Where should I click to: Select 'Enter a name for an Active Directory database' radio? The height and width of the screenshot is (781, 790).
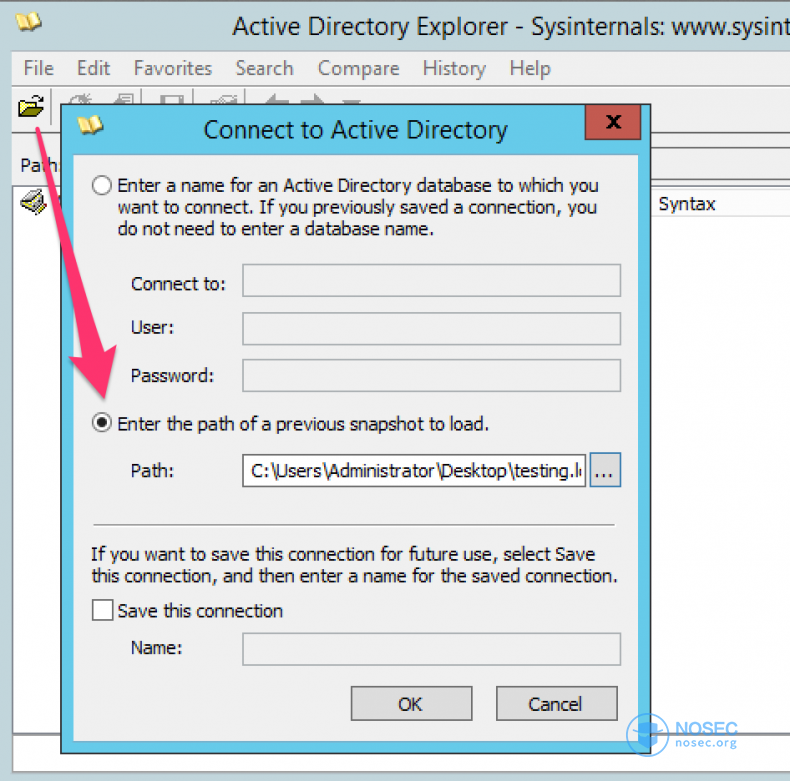[102, 185]
